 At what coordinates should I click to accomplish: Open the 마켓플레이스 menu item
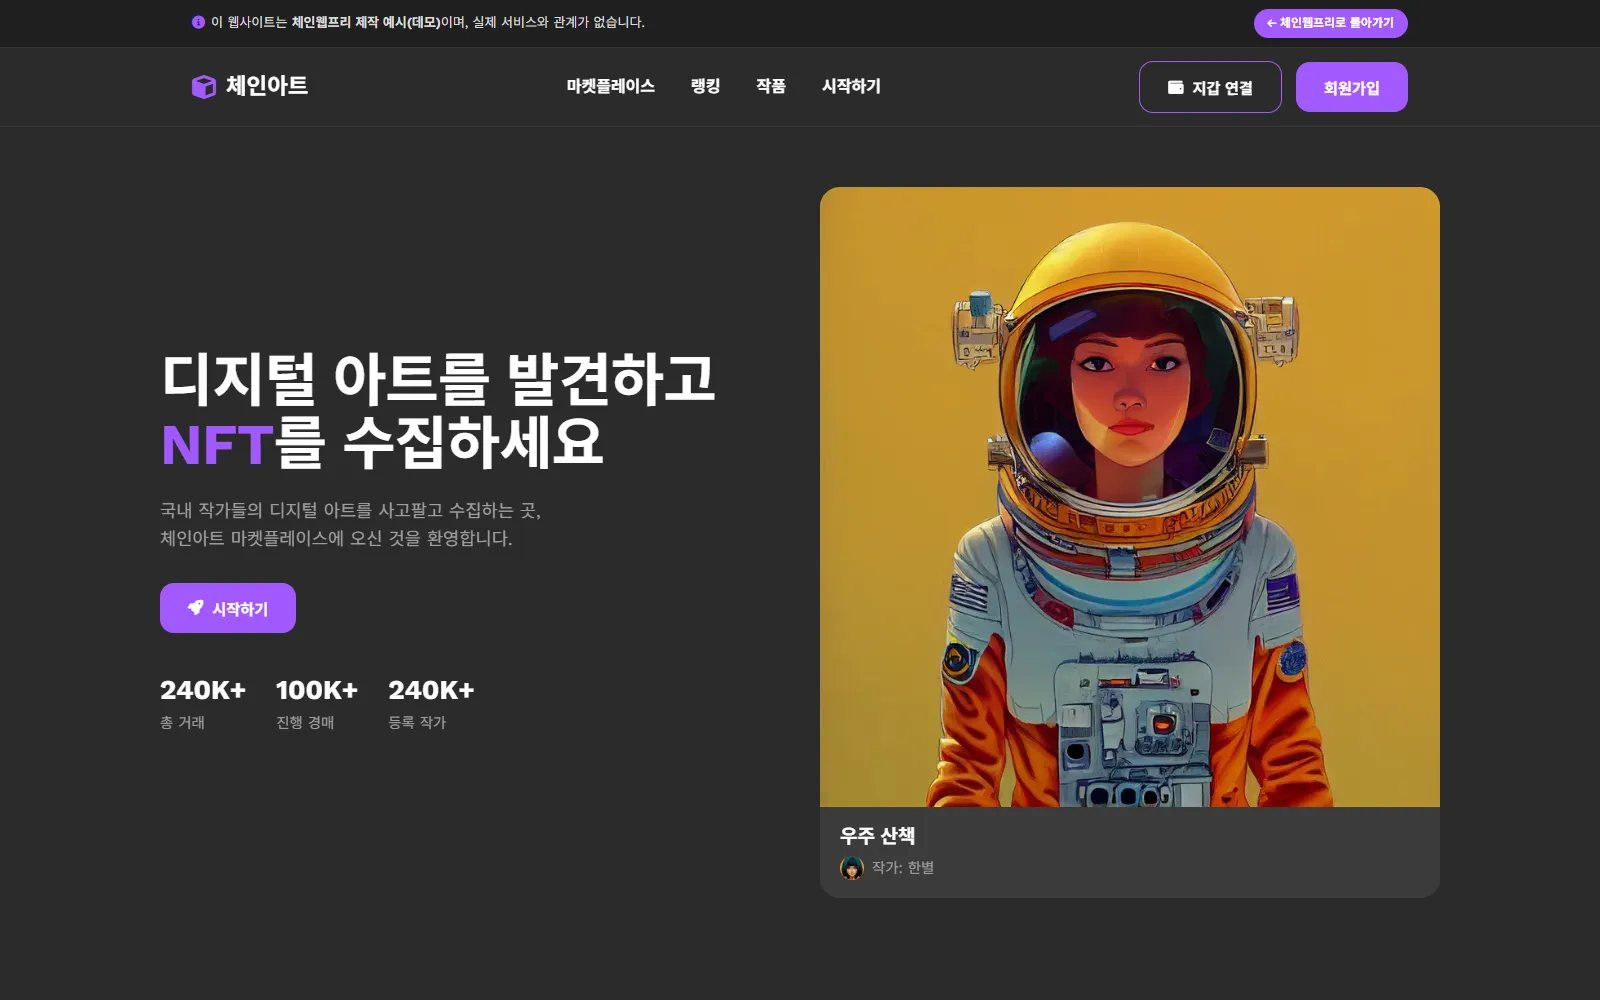point(611,86)
